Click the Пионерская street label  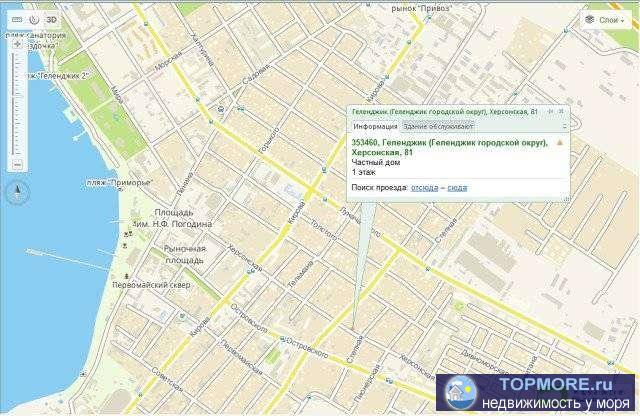367,383
